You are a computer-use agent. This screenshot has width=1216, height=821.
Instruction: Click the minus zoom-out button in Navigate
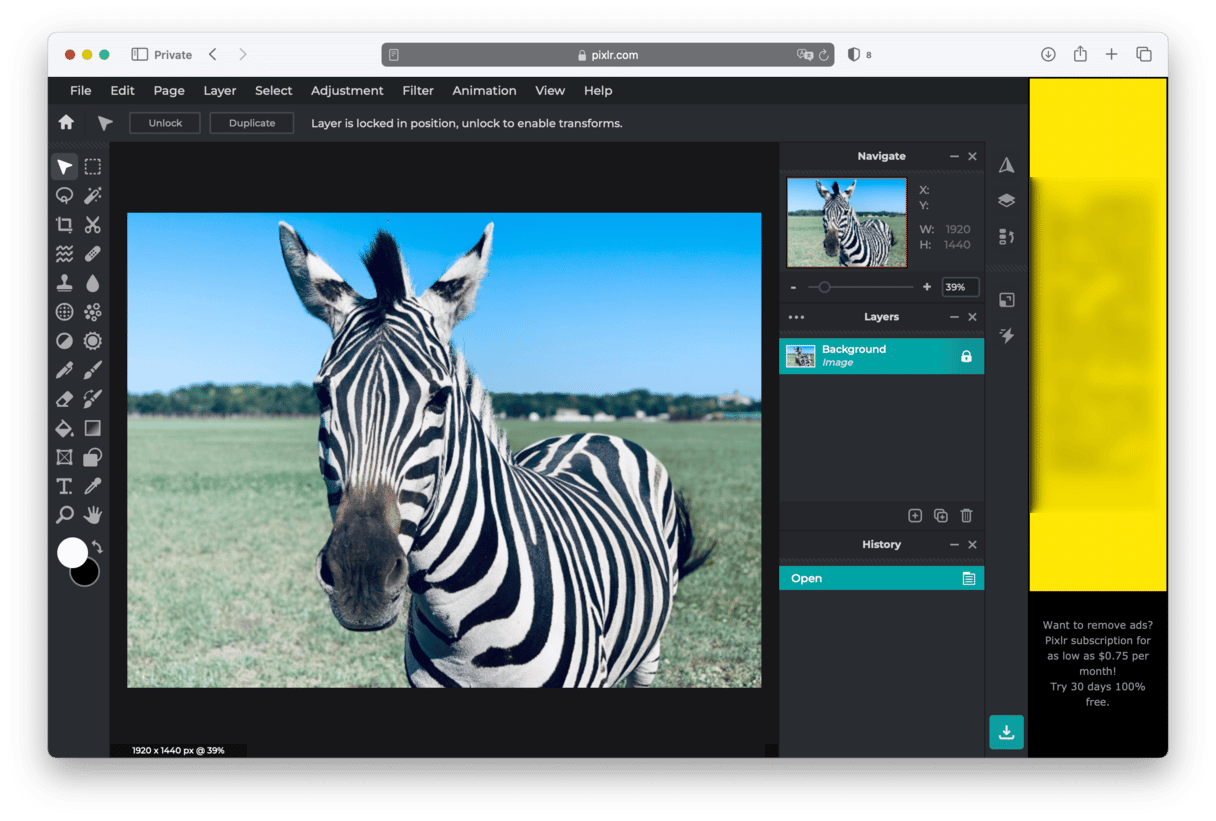[x=794, y=287]
